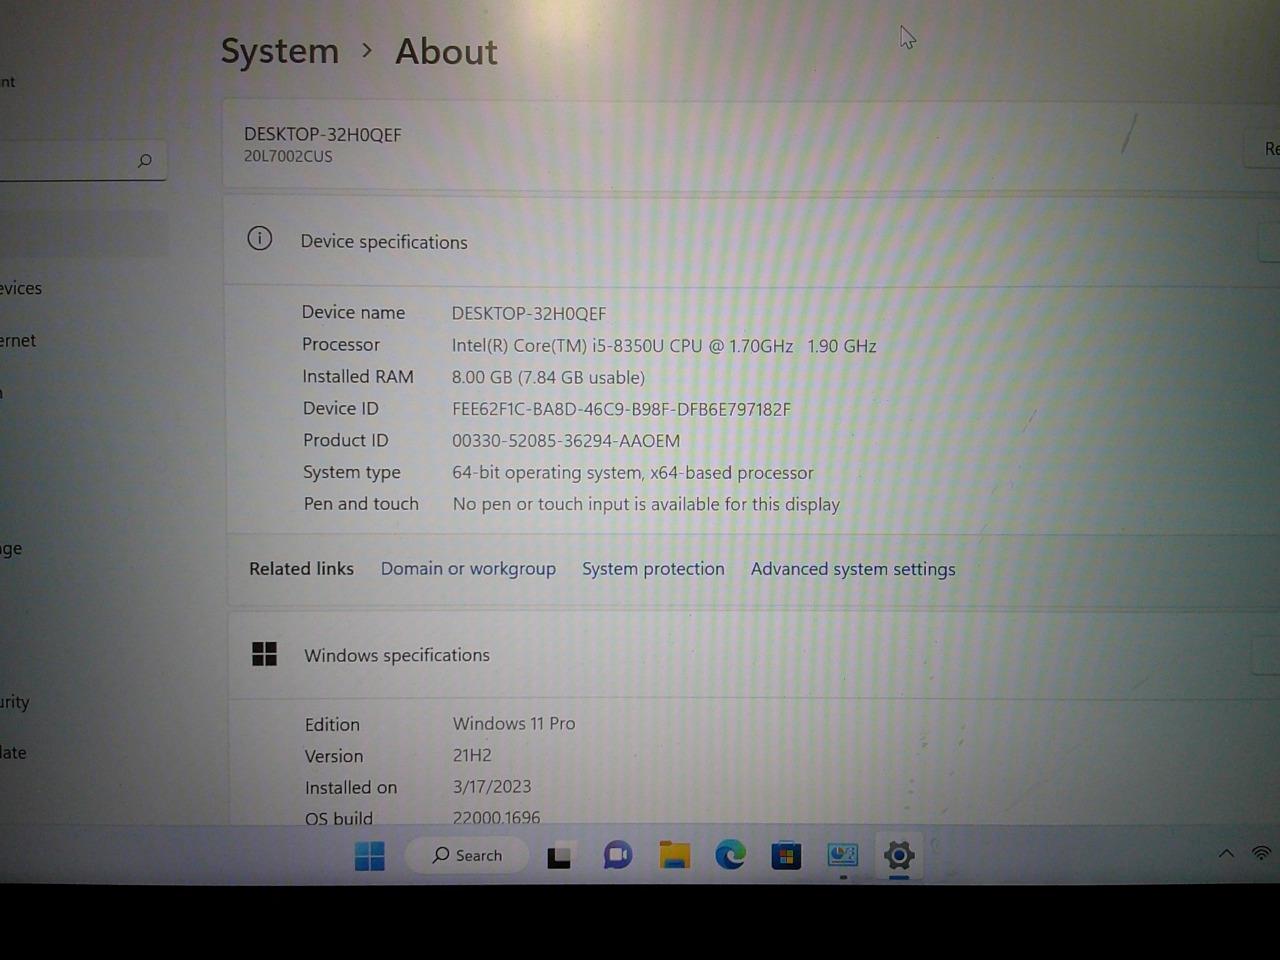Viewport: 1280px width, 960px height.
Task: Open Microsoft Store from the taskbar
Action: tap(786, 856)
